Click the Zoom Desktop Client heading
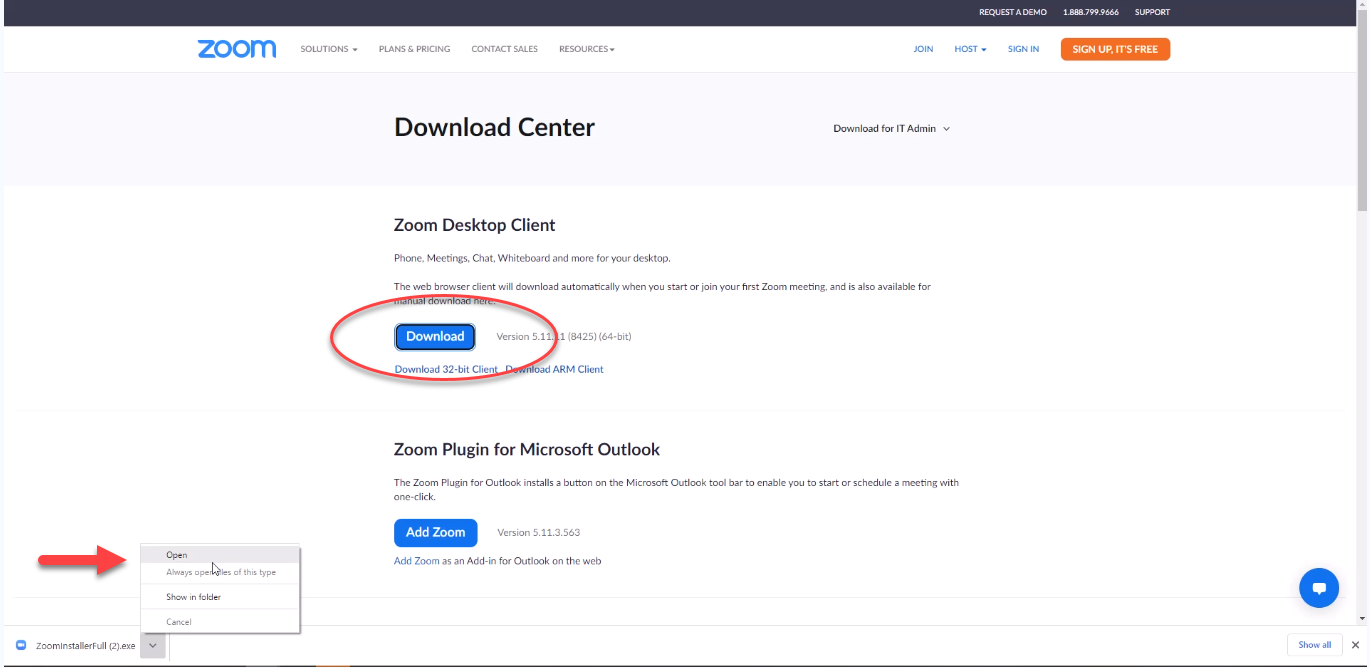 pos(475,225)
